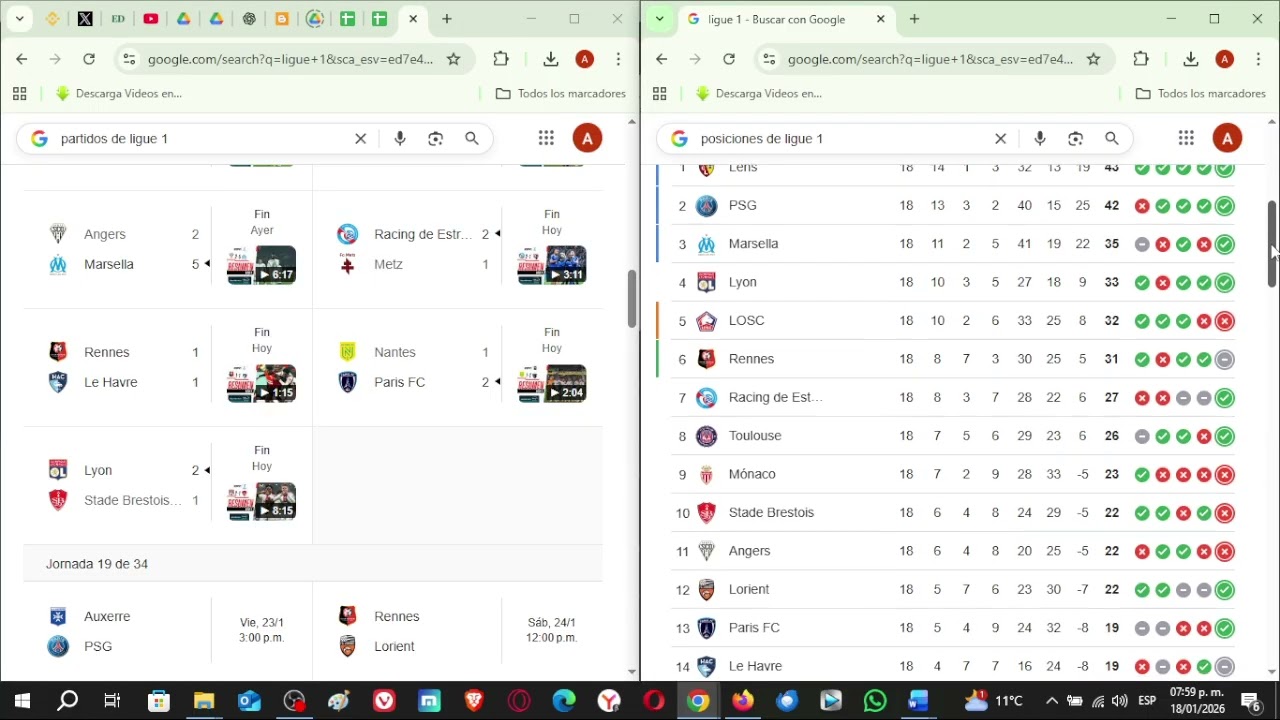
Task: Open apps grid in left bookmarks bar
Action: pos(19,94)
